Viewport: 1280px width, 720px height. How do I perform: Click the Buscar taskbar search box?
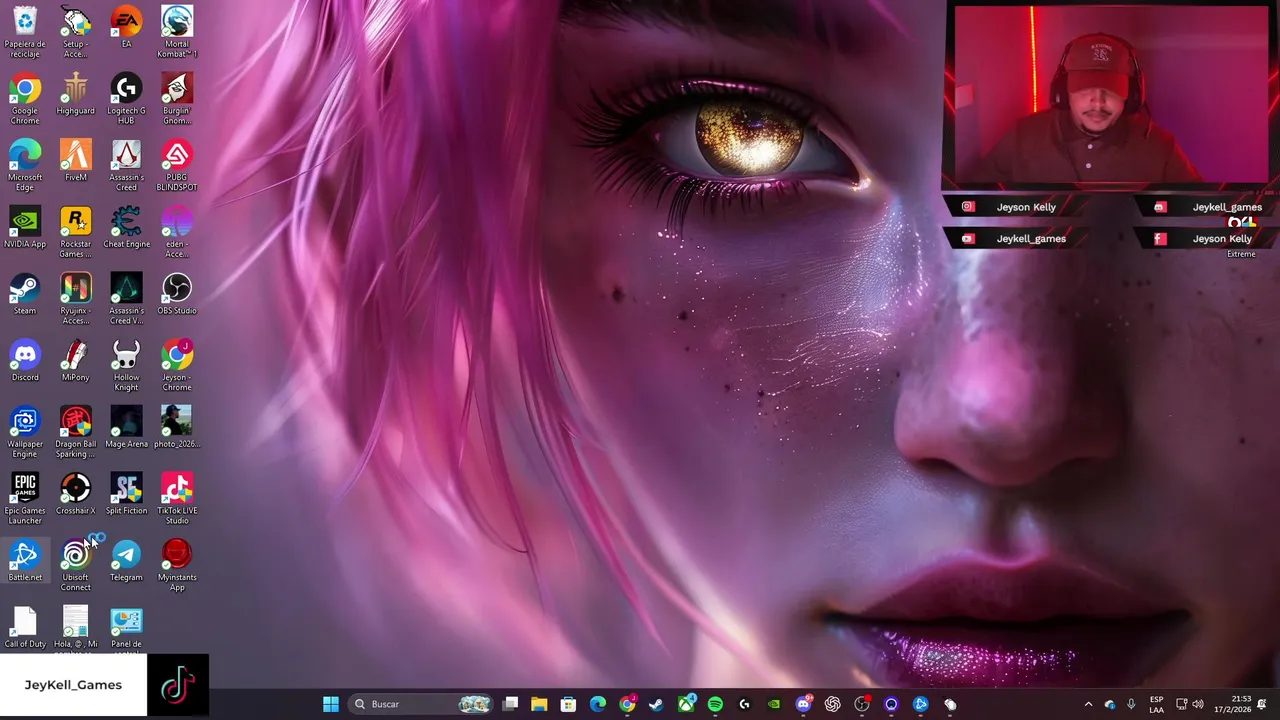click(421, 704)
